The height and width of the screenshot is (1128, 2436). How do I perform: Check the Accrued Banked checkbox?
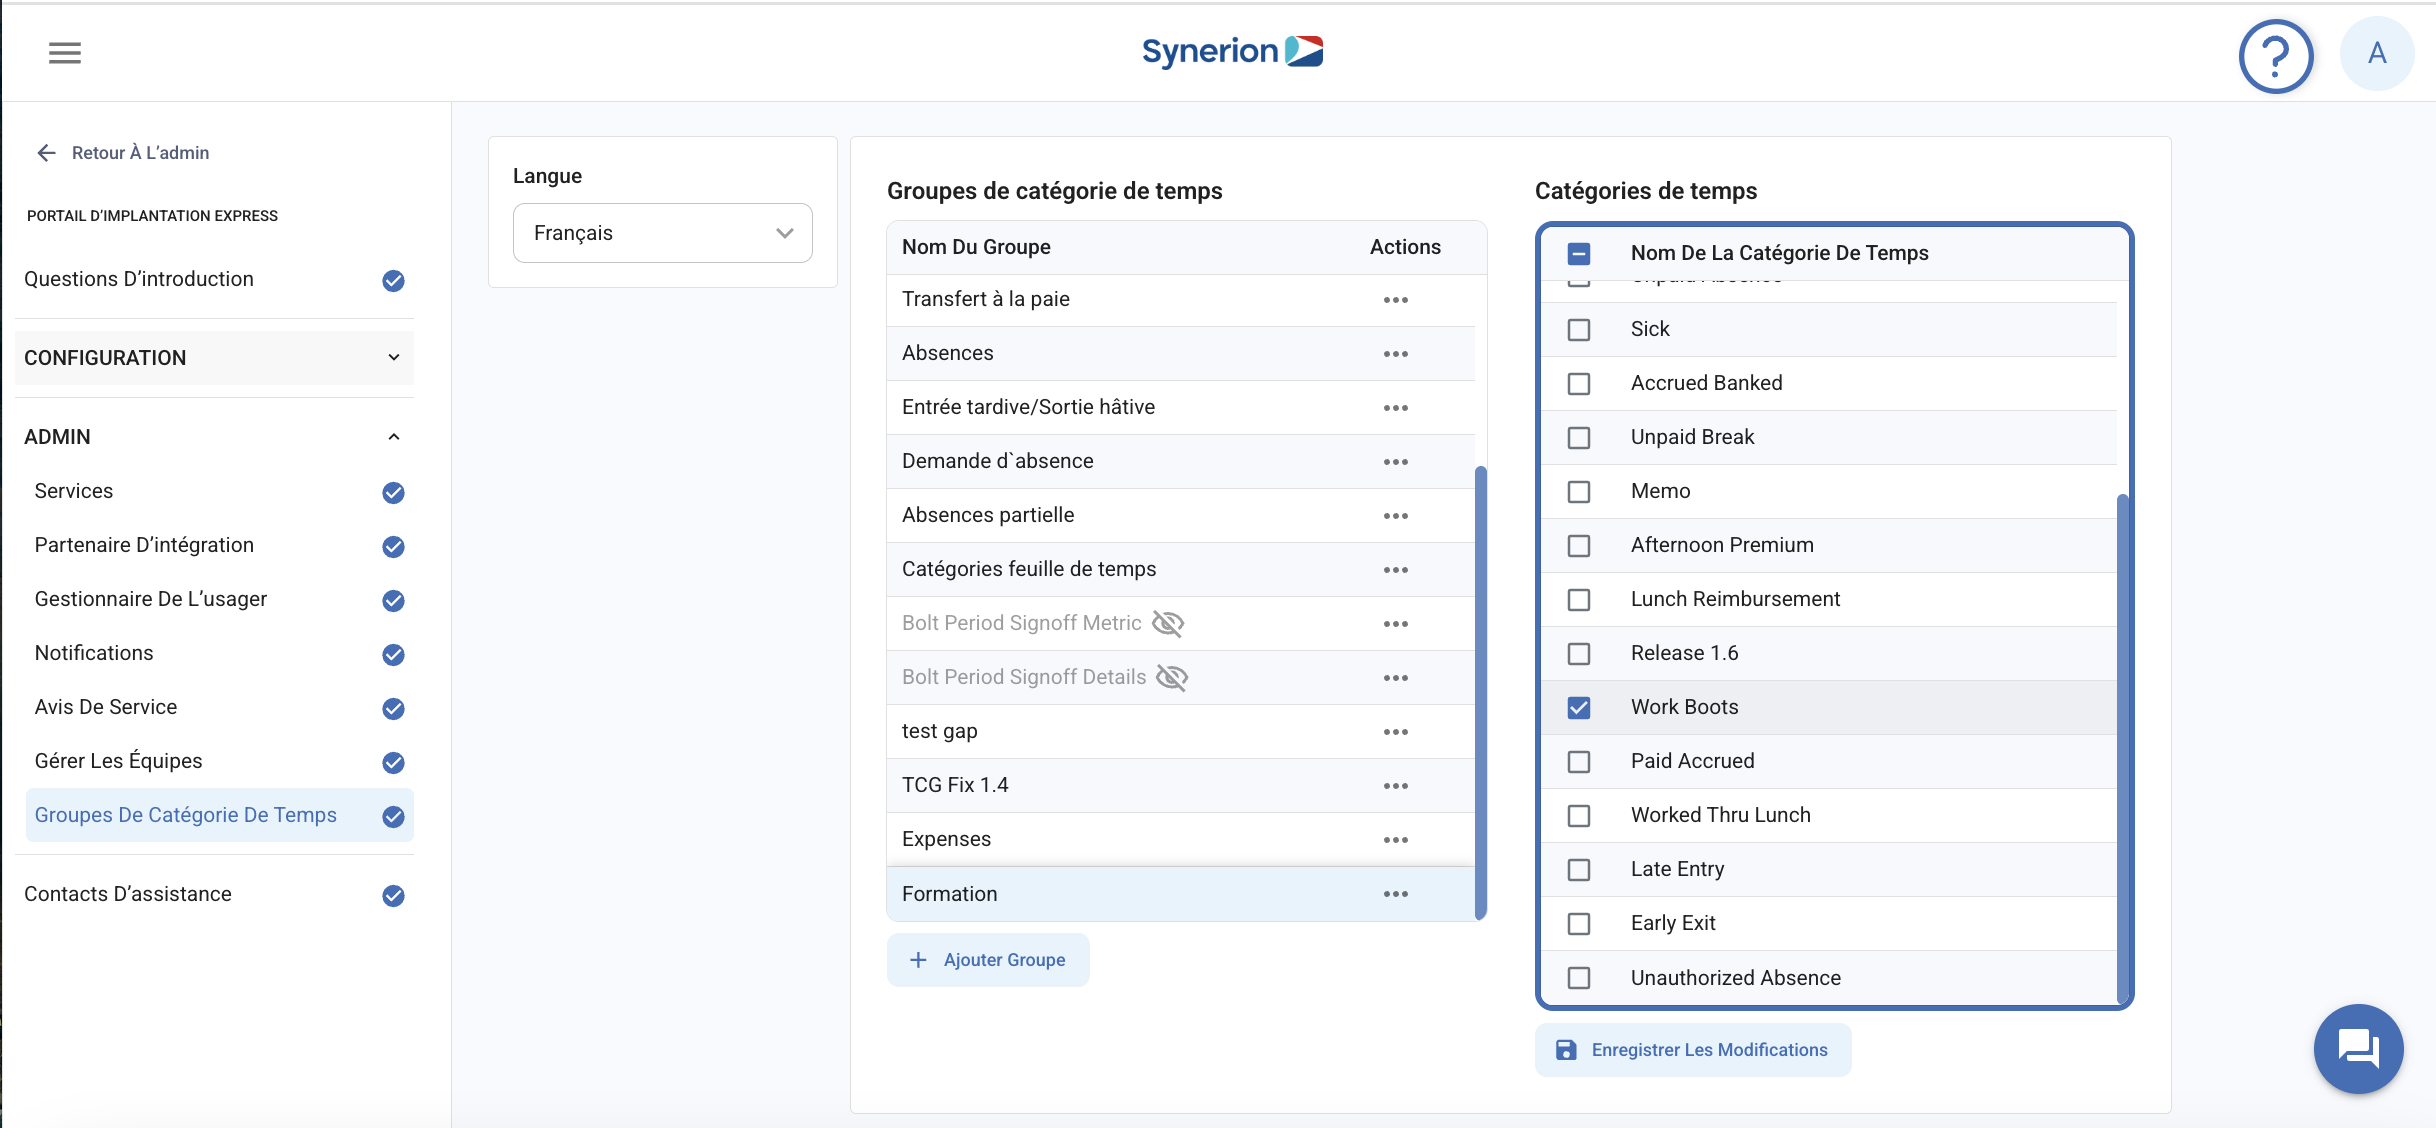(1579, 384)
